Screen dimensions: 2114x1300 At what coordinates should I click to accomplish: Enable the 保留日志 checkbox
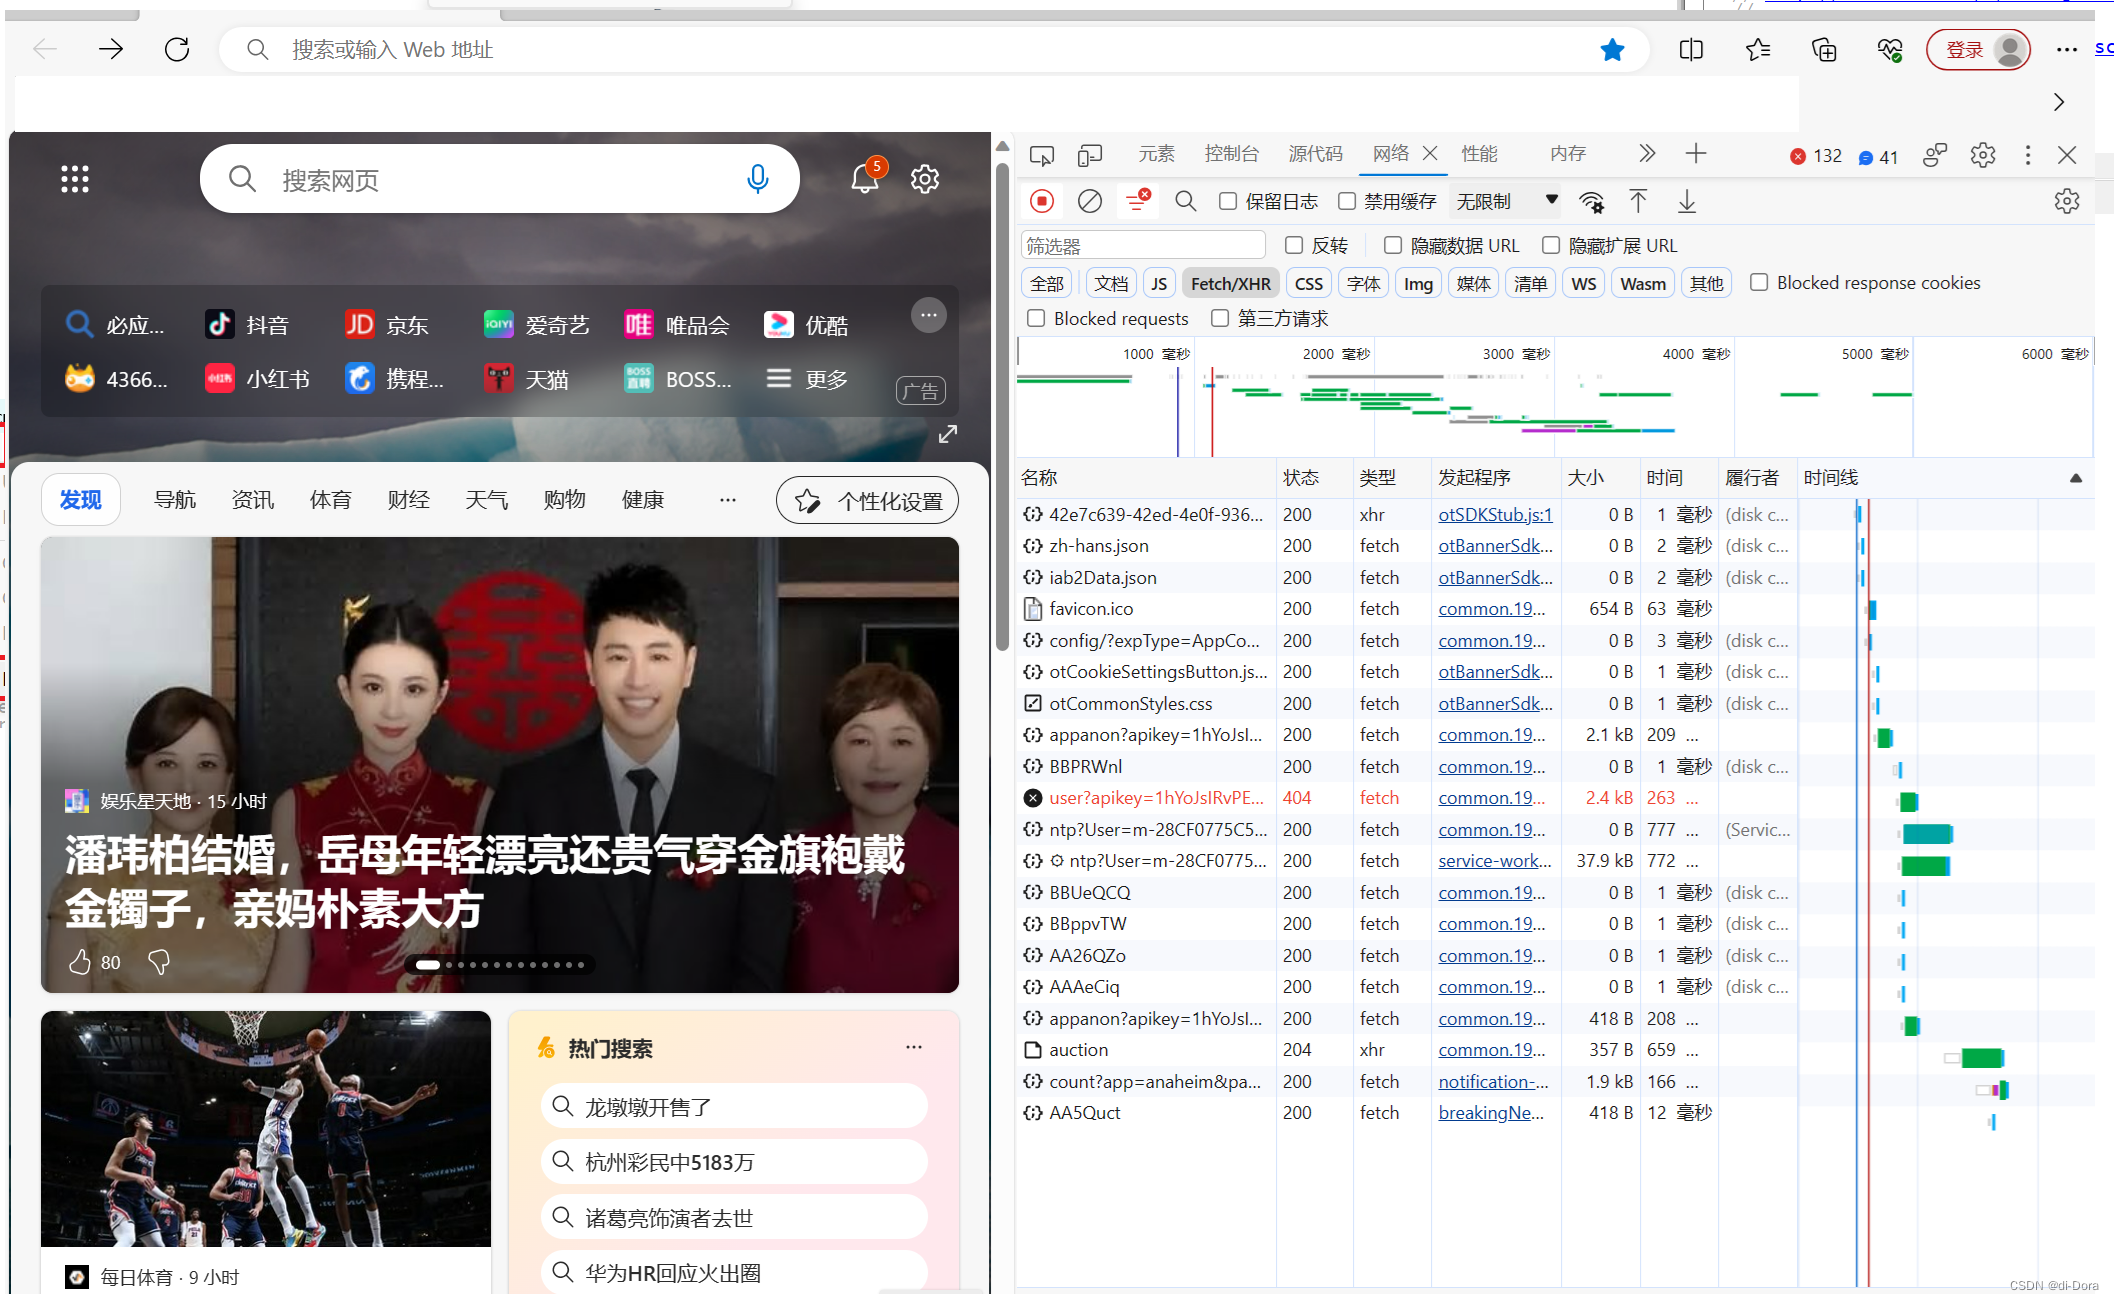pyautogui.click(x=1228, y=202)
